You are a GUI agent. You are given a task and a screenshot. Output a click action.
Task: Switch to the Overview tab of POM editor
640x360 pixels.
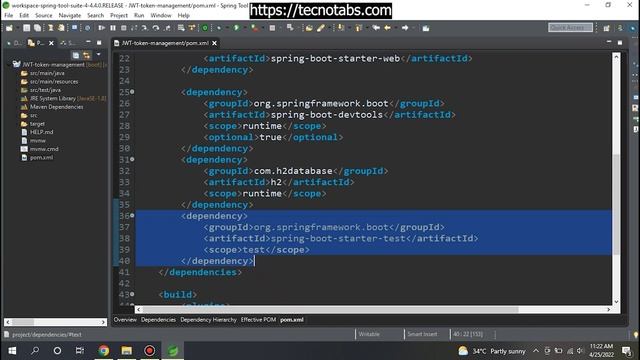click(125, 320)
